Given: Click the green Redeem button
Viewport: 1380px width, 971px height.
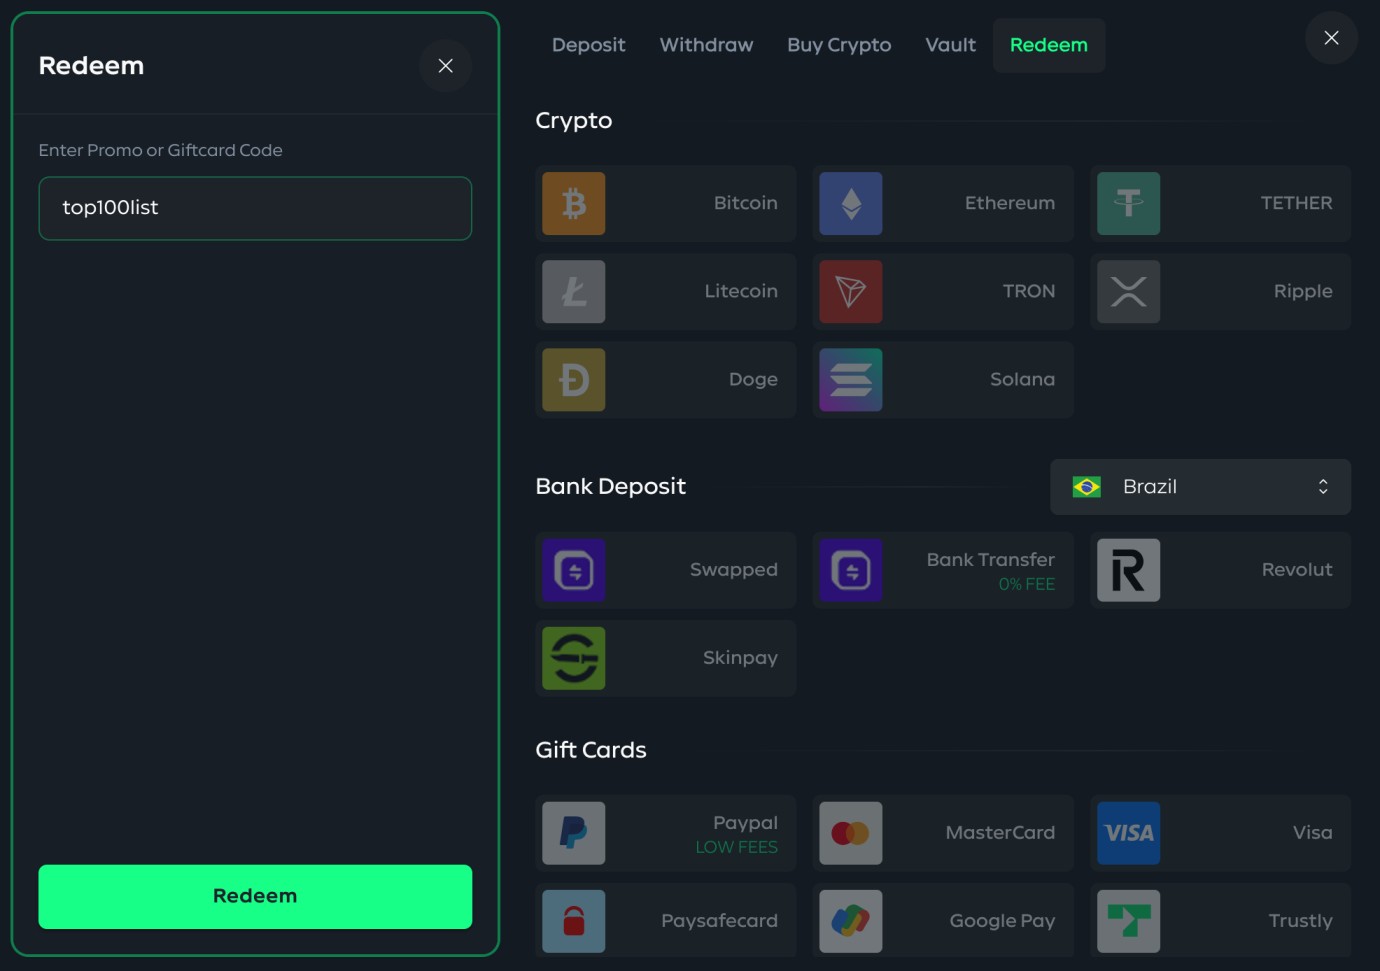Looking at the screenshot, I should (x=255, y=897).
